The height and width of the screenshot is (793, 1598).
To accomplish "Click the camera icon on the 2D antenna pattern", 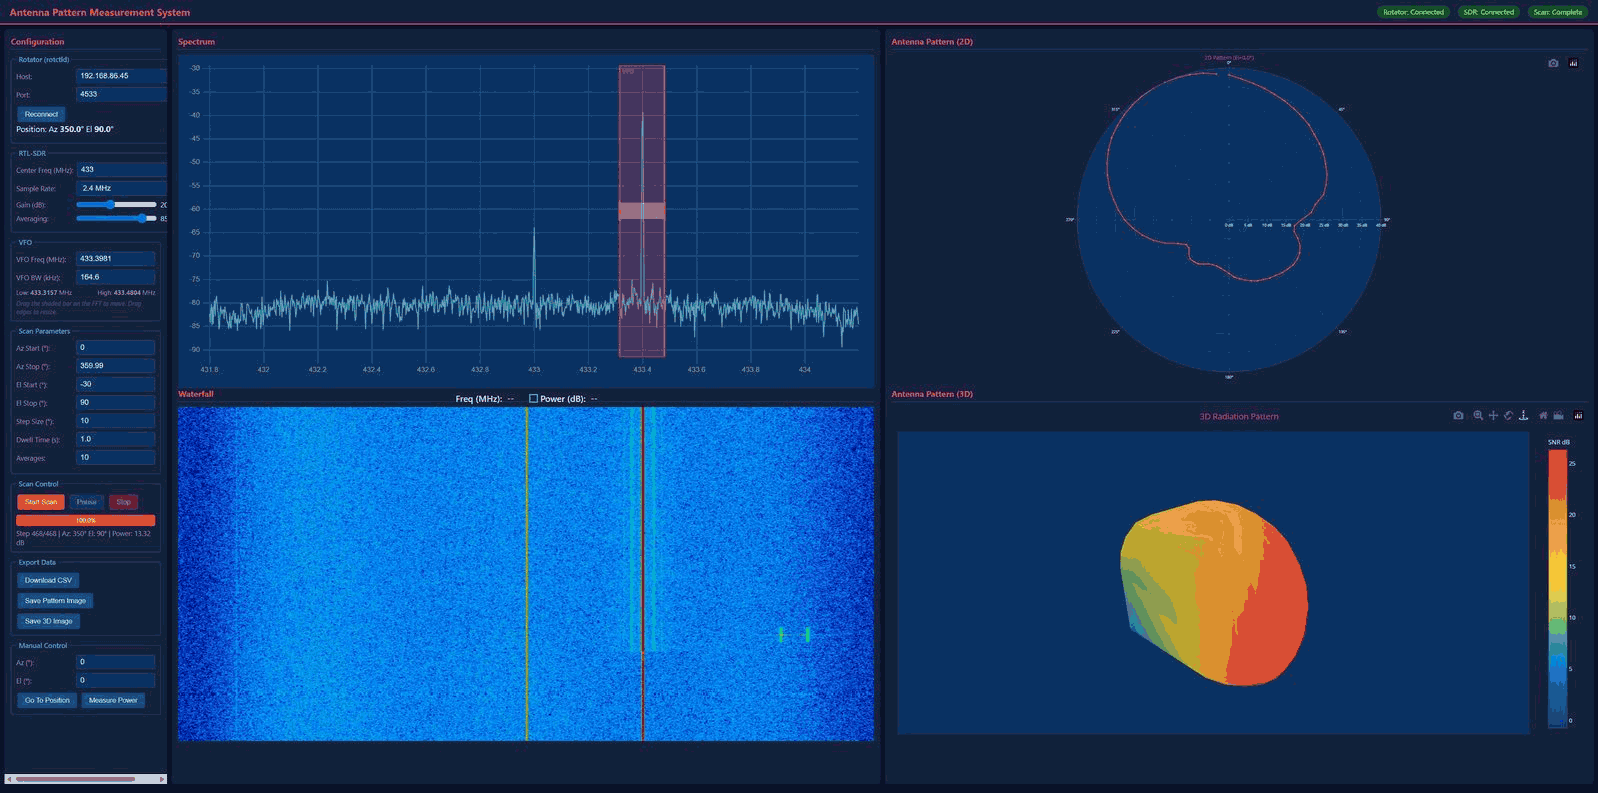I will point(1553,63).
